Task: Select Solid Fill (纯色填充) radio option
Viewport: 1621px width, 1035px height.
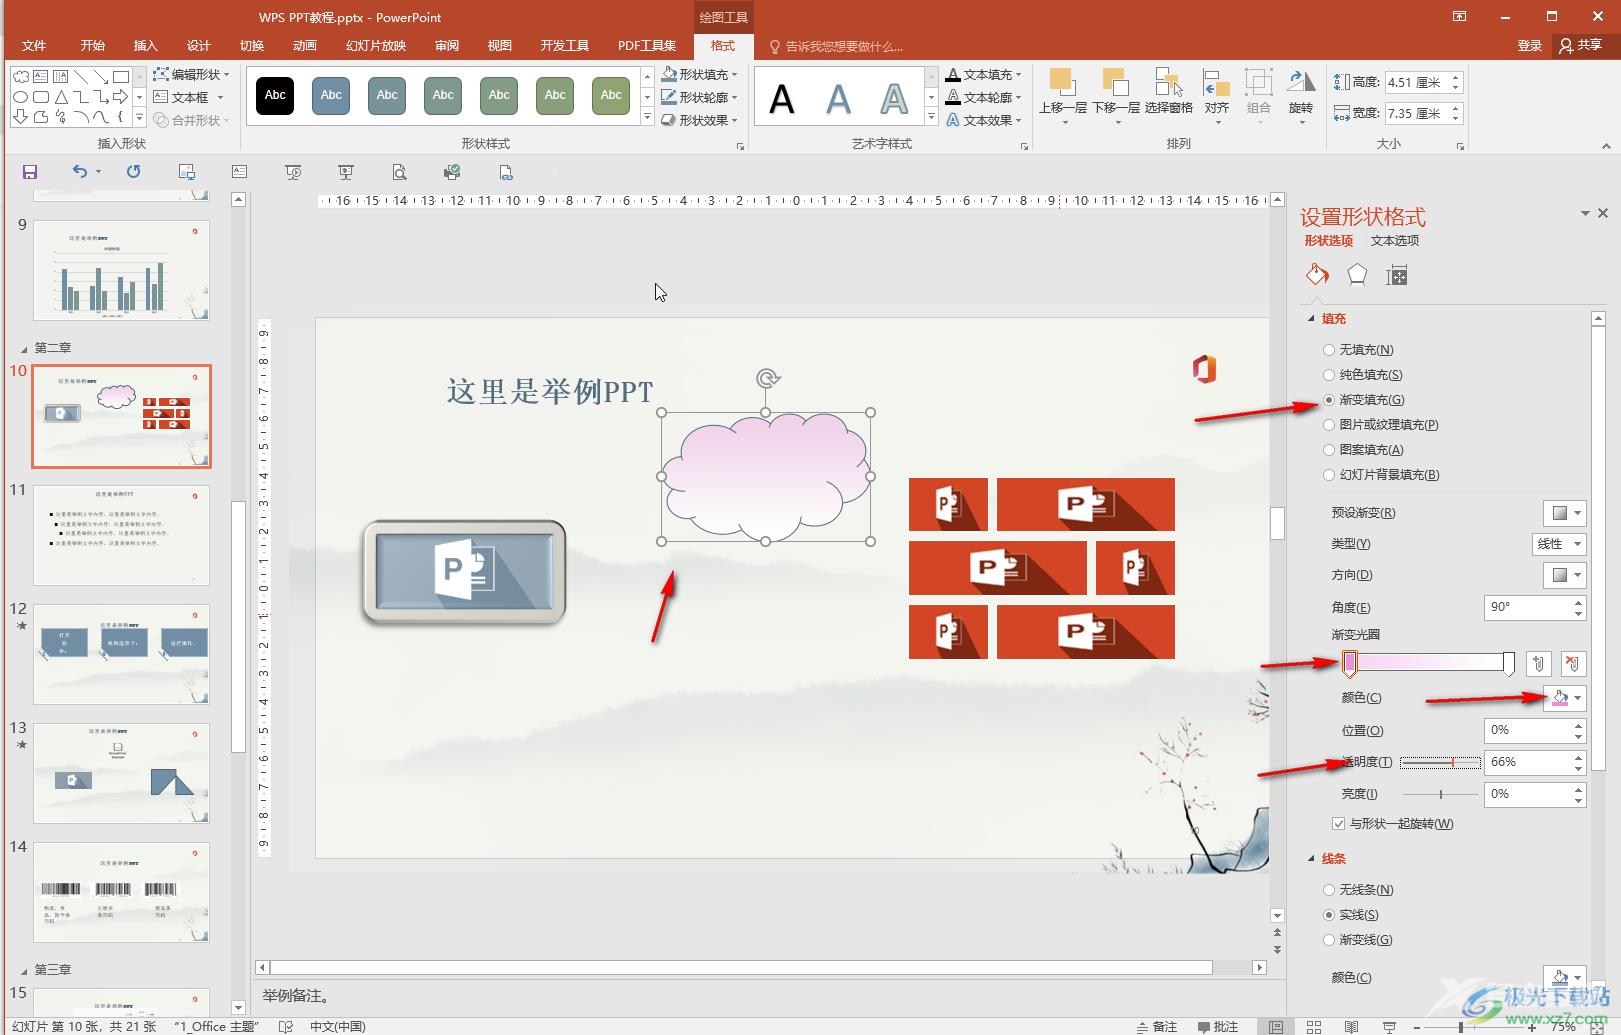Action: click(1329, 375)
